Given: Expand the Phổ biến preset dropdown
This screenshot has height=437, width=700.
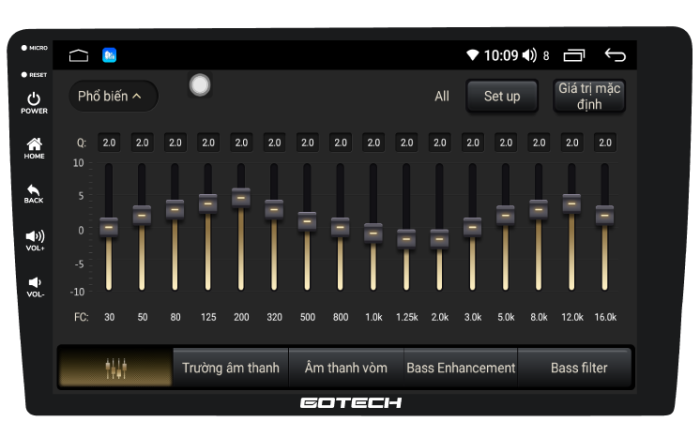Looking at the screenshot, I should [110, 97].
